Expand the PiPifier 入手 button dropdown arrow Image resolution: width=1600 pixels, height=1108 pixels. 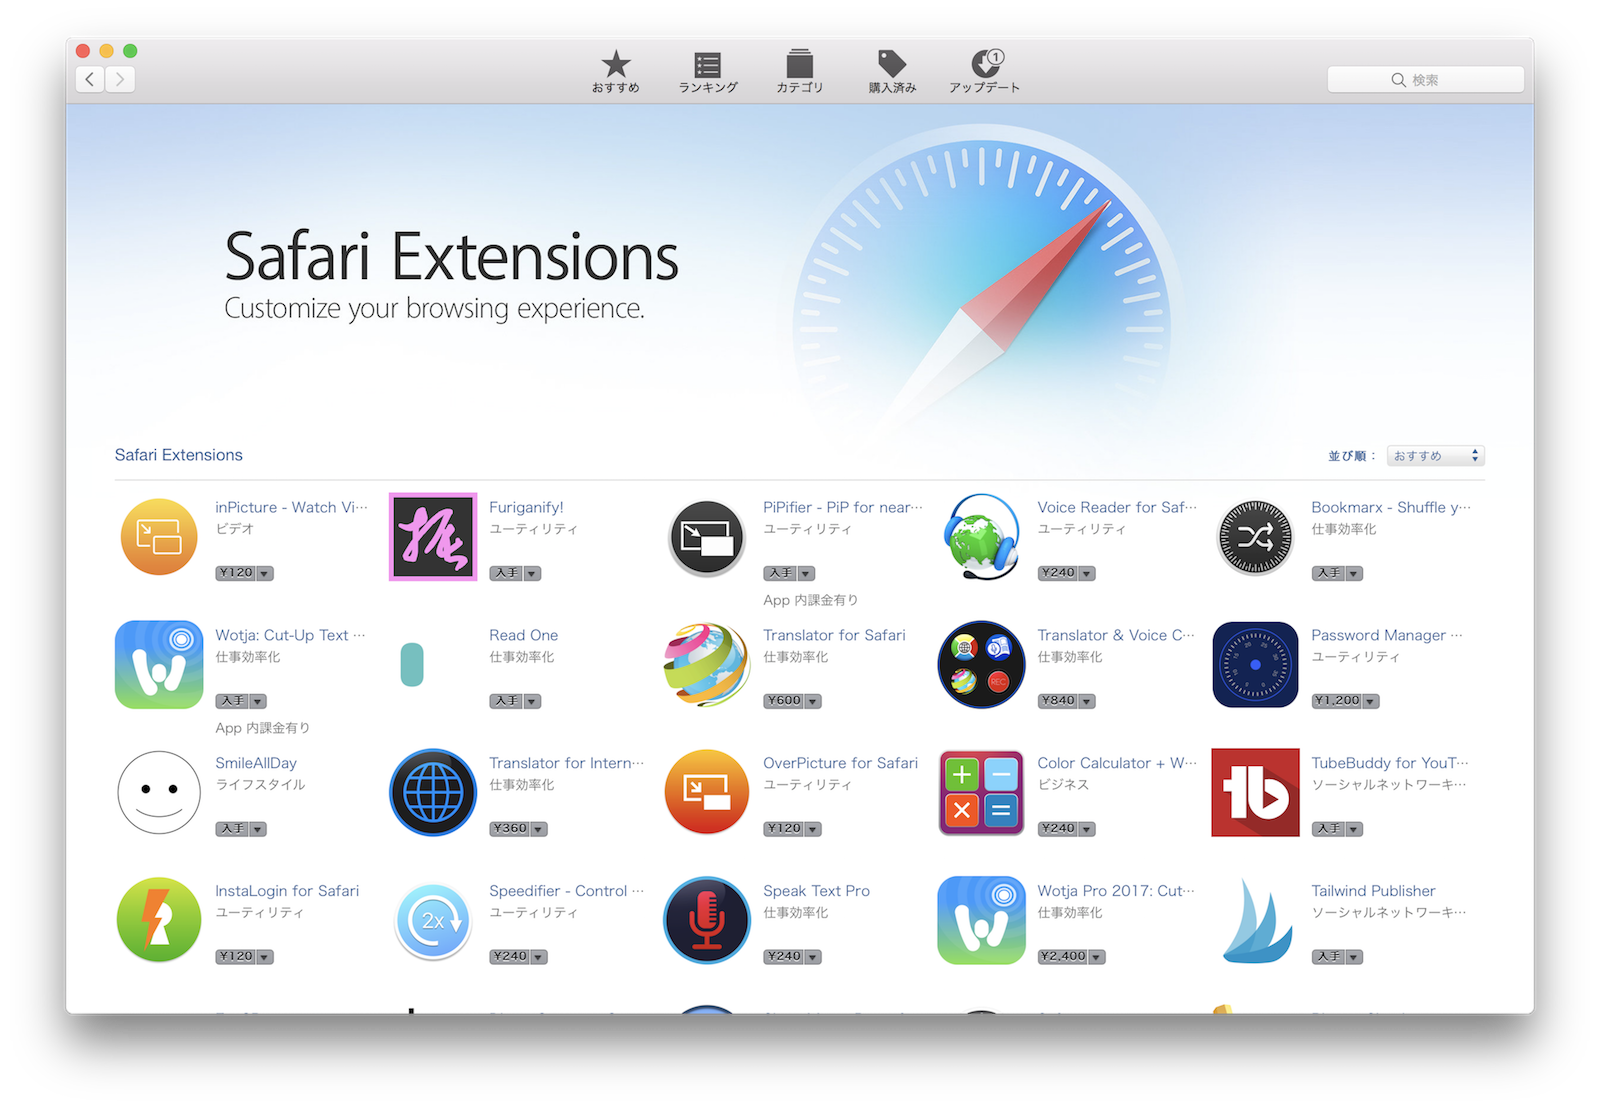[806, 573]
